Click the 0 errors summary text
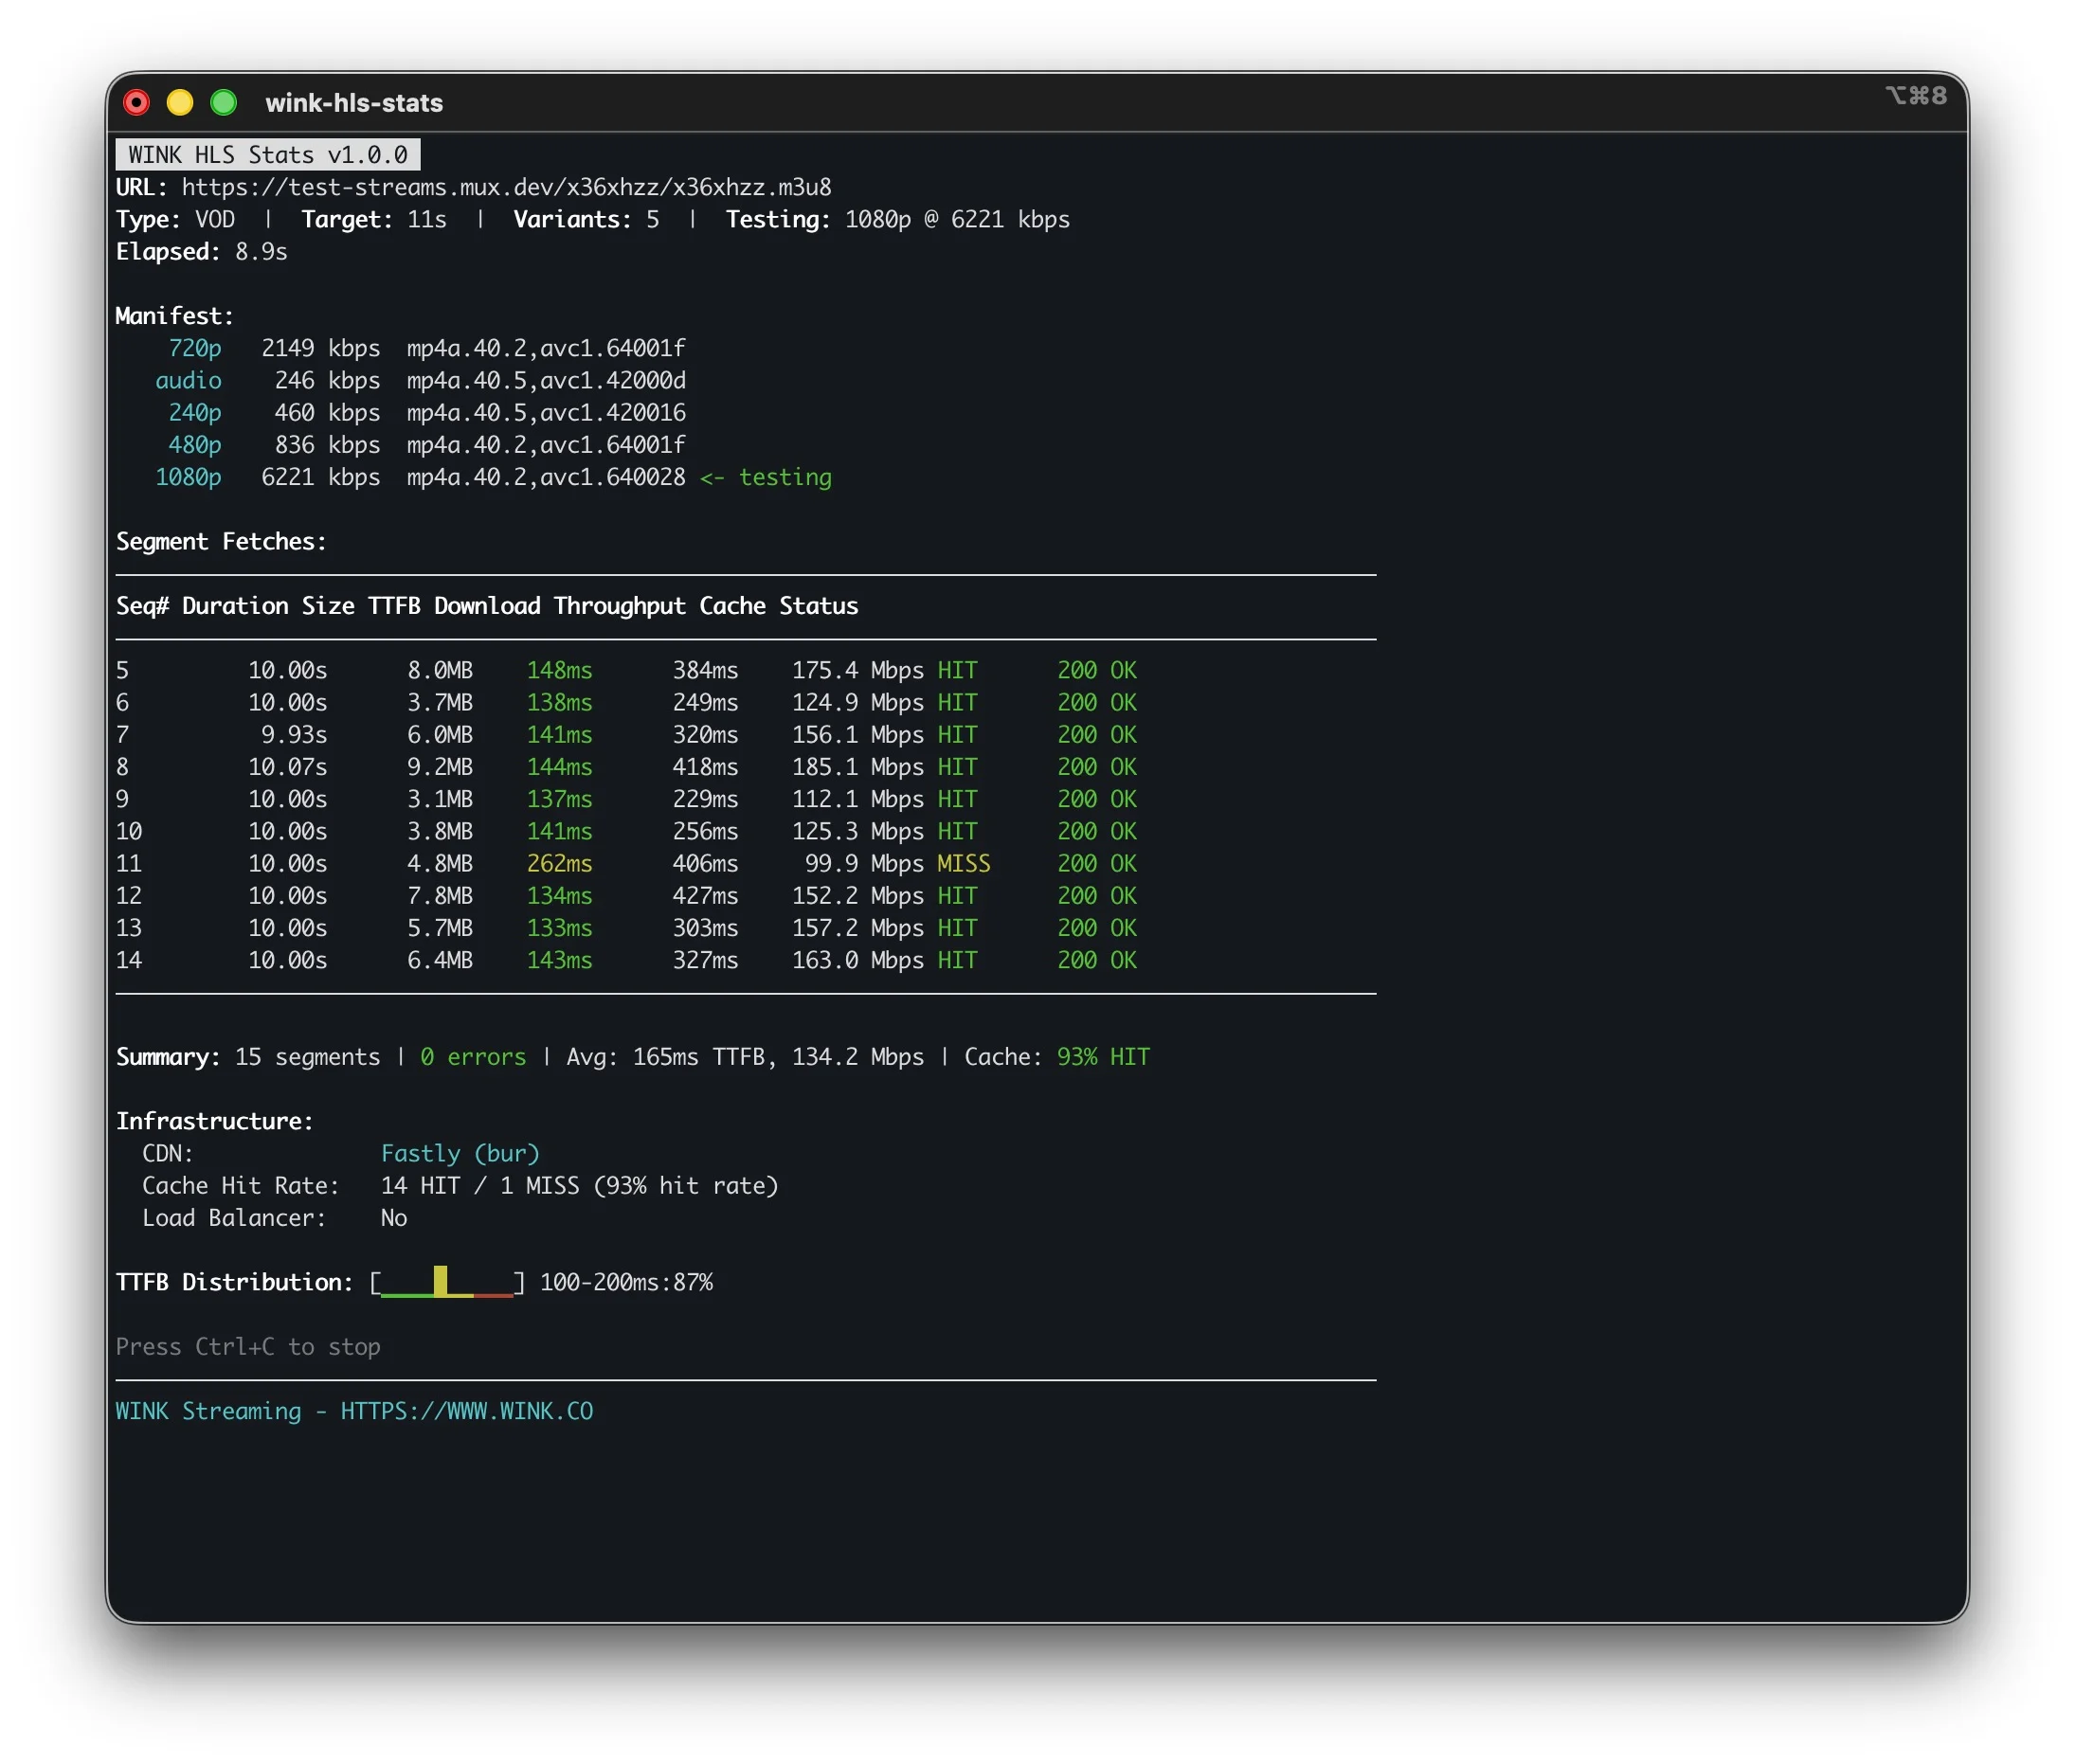 pos(473,1057)
